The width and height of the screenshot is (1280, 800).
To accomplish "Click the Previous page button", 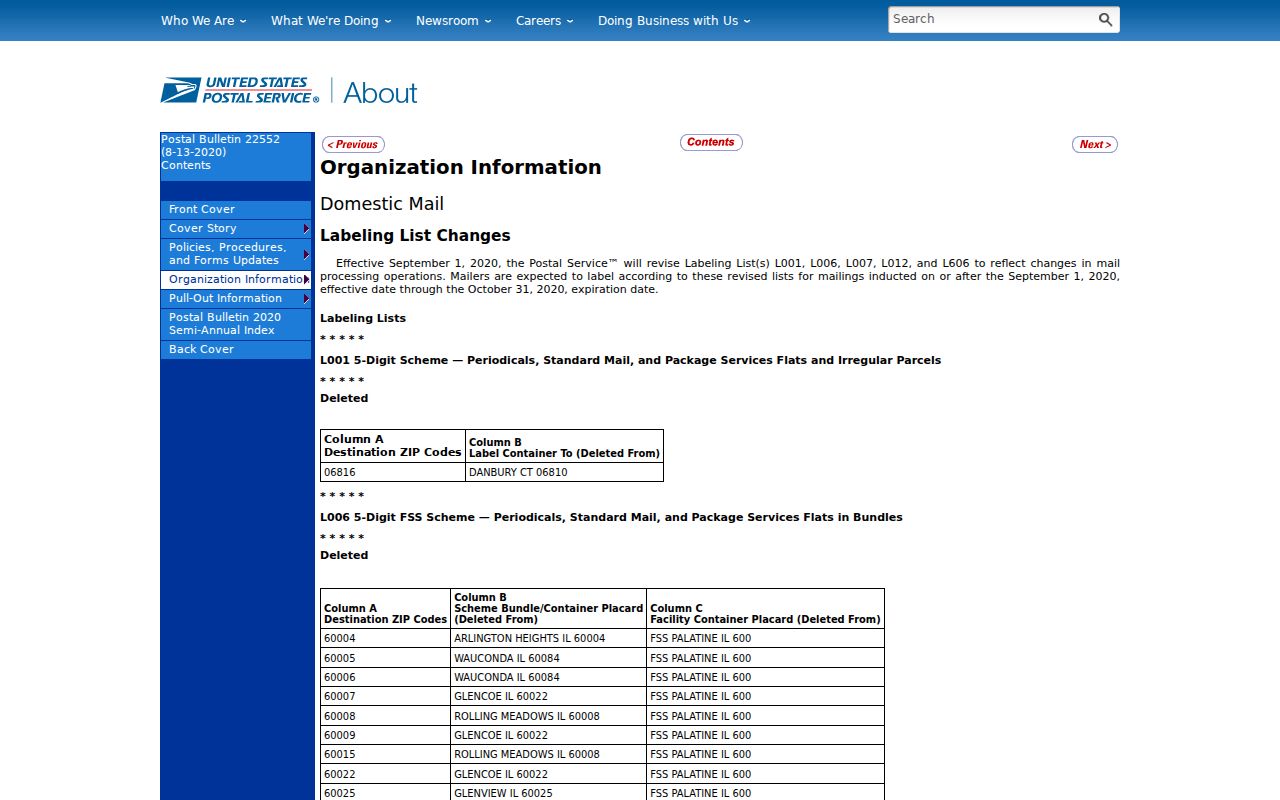I will [x=353, y=144].
